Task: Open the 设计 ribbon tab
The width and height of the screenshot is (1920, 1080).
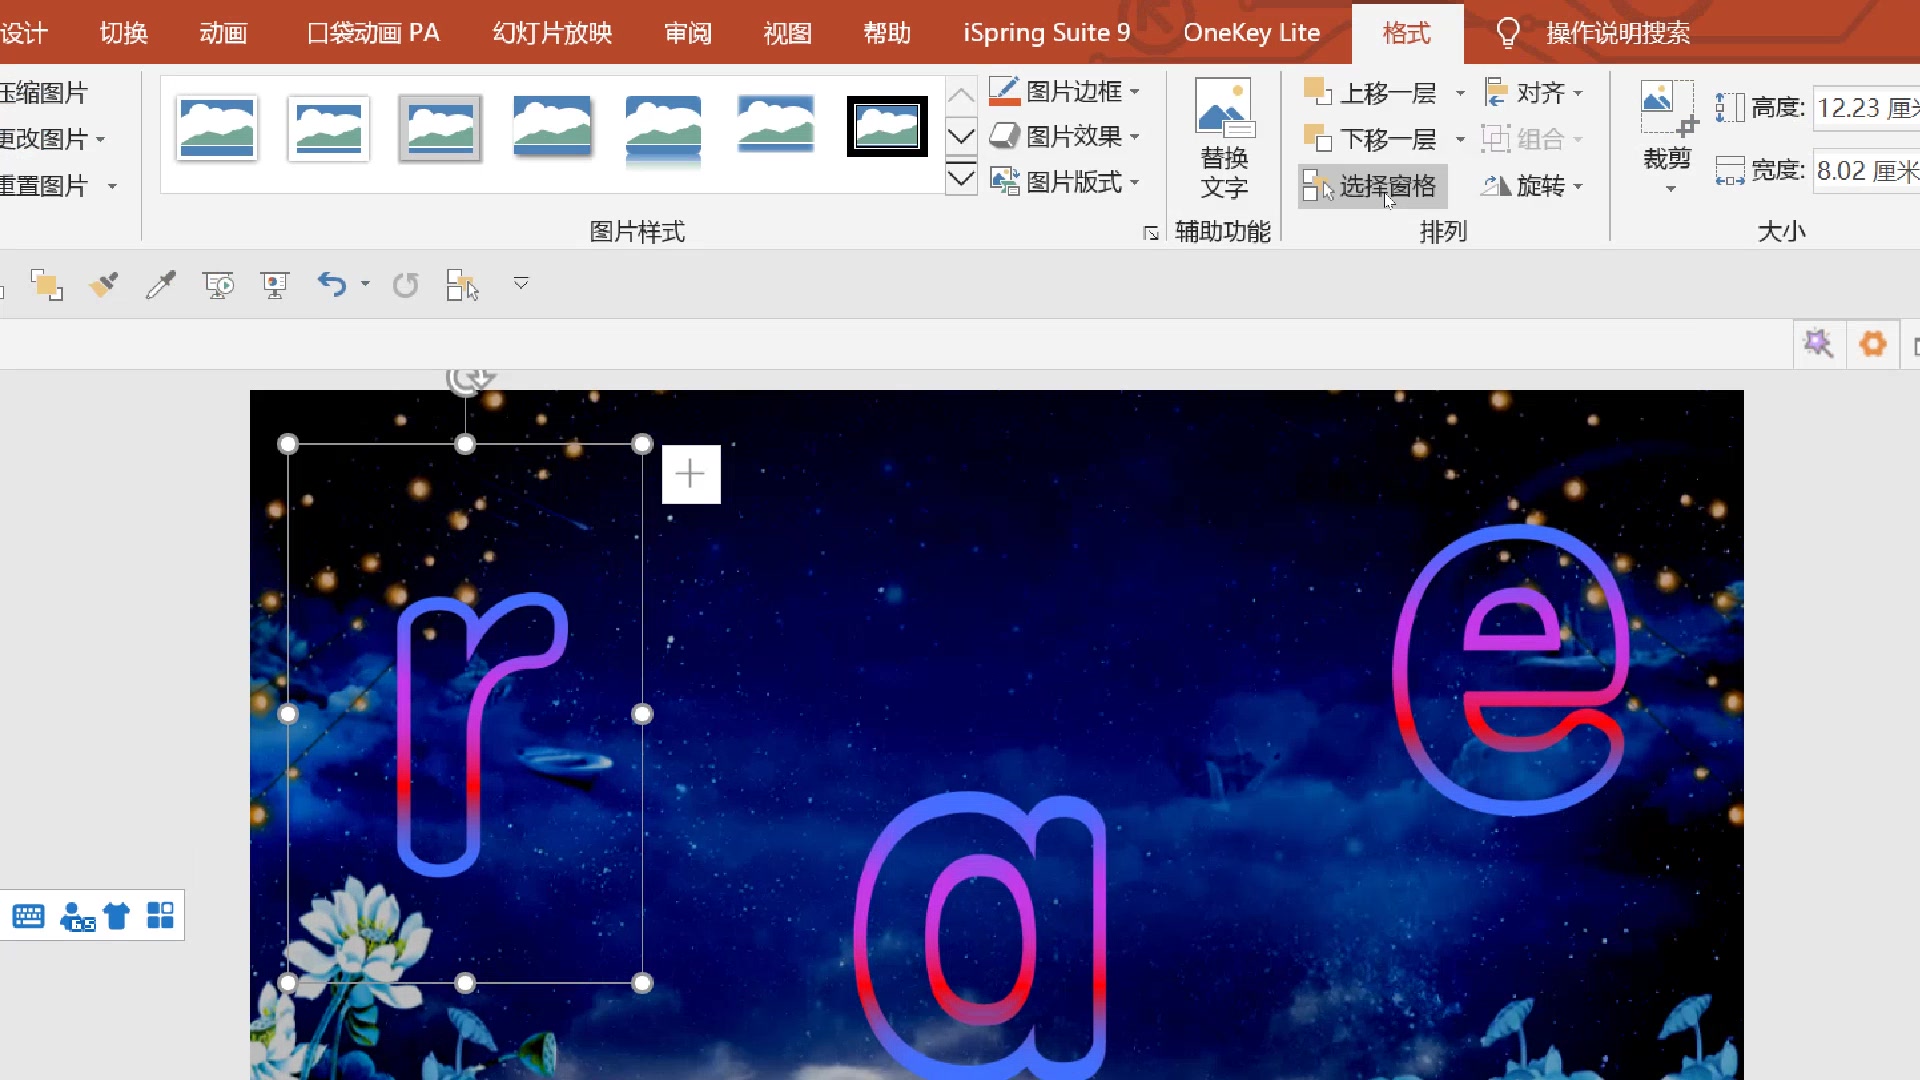Action: click(23, 33)
